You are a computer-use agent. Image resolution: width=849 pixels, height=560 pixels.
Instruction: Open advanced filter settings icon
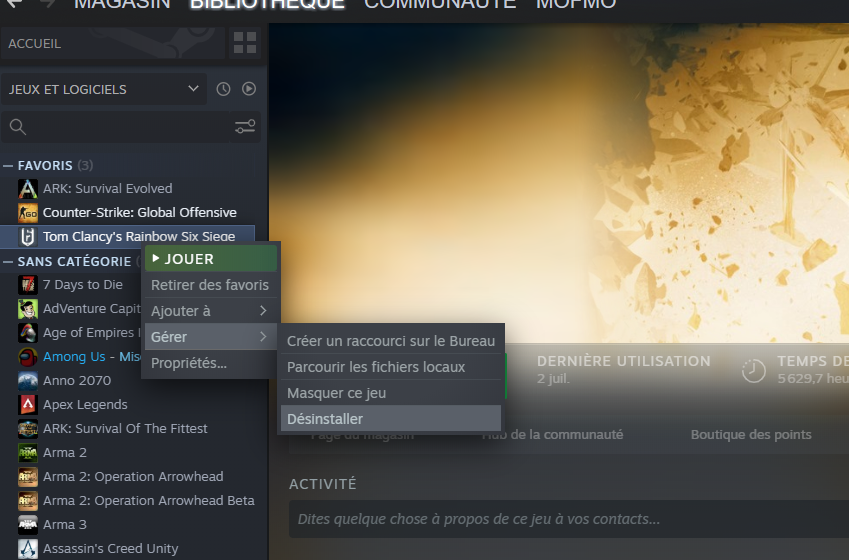245,127
